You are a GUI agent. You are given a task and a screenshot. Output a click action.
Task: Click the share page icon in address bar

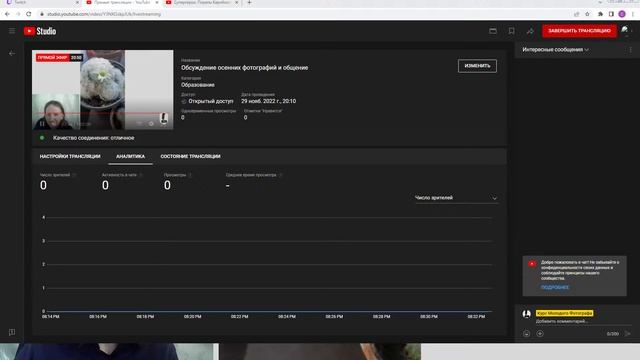coord(576,14)
